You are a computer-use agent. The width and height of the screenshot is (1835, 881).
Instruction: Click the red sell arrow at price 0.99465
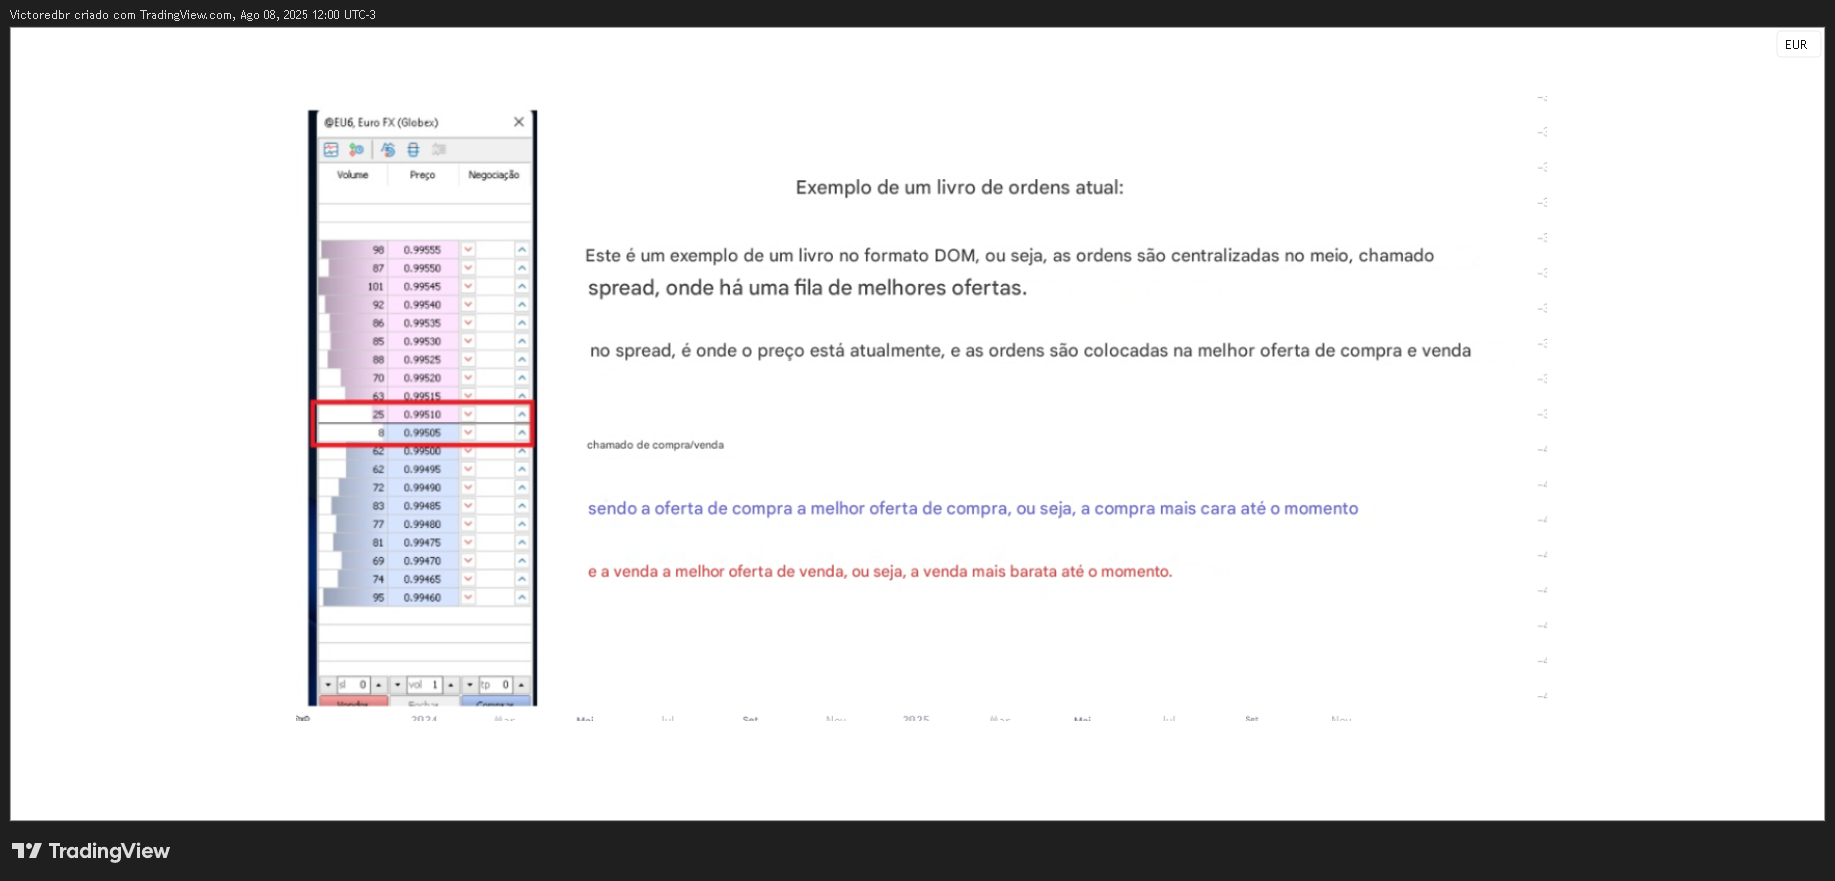pyautogui.click(x=468, y=579)
